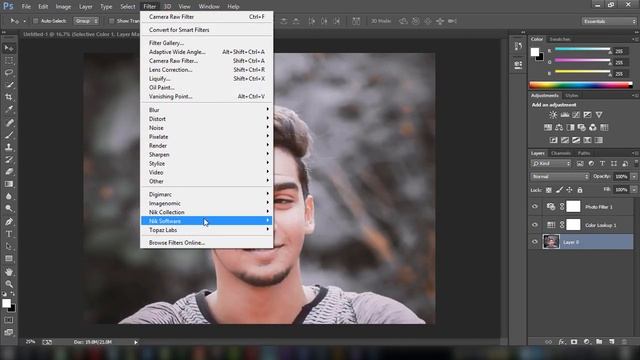Select the Hand tool

9,272
